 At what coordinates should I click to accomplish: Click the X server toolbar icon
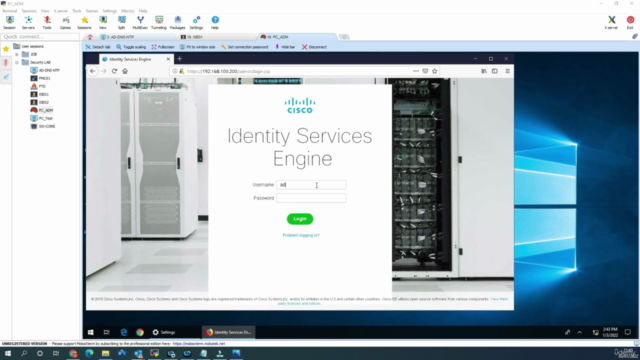(611, 22)
